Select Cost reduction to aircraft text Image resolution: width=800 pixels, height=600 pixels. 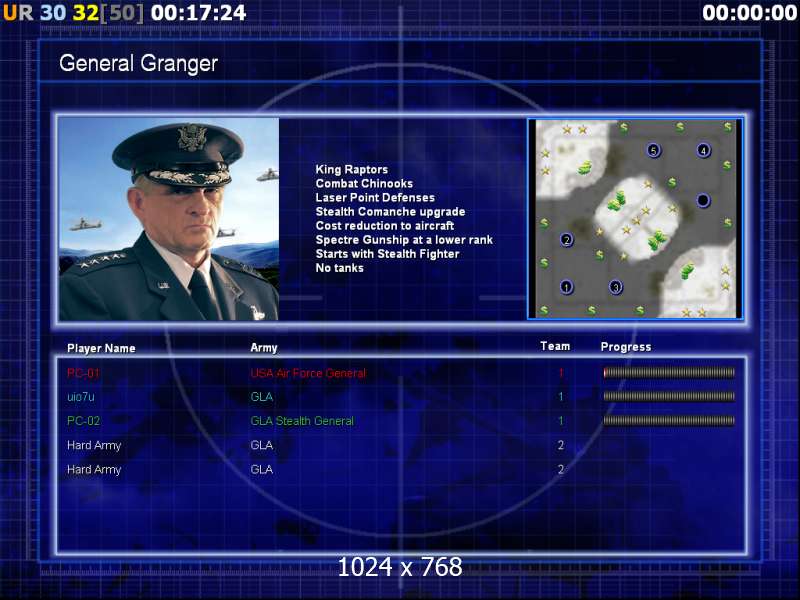(385, 226)
